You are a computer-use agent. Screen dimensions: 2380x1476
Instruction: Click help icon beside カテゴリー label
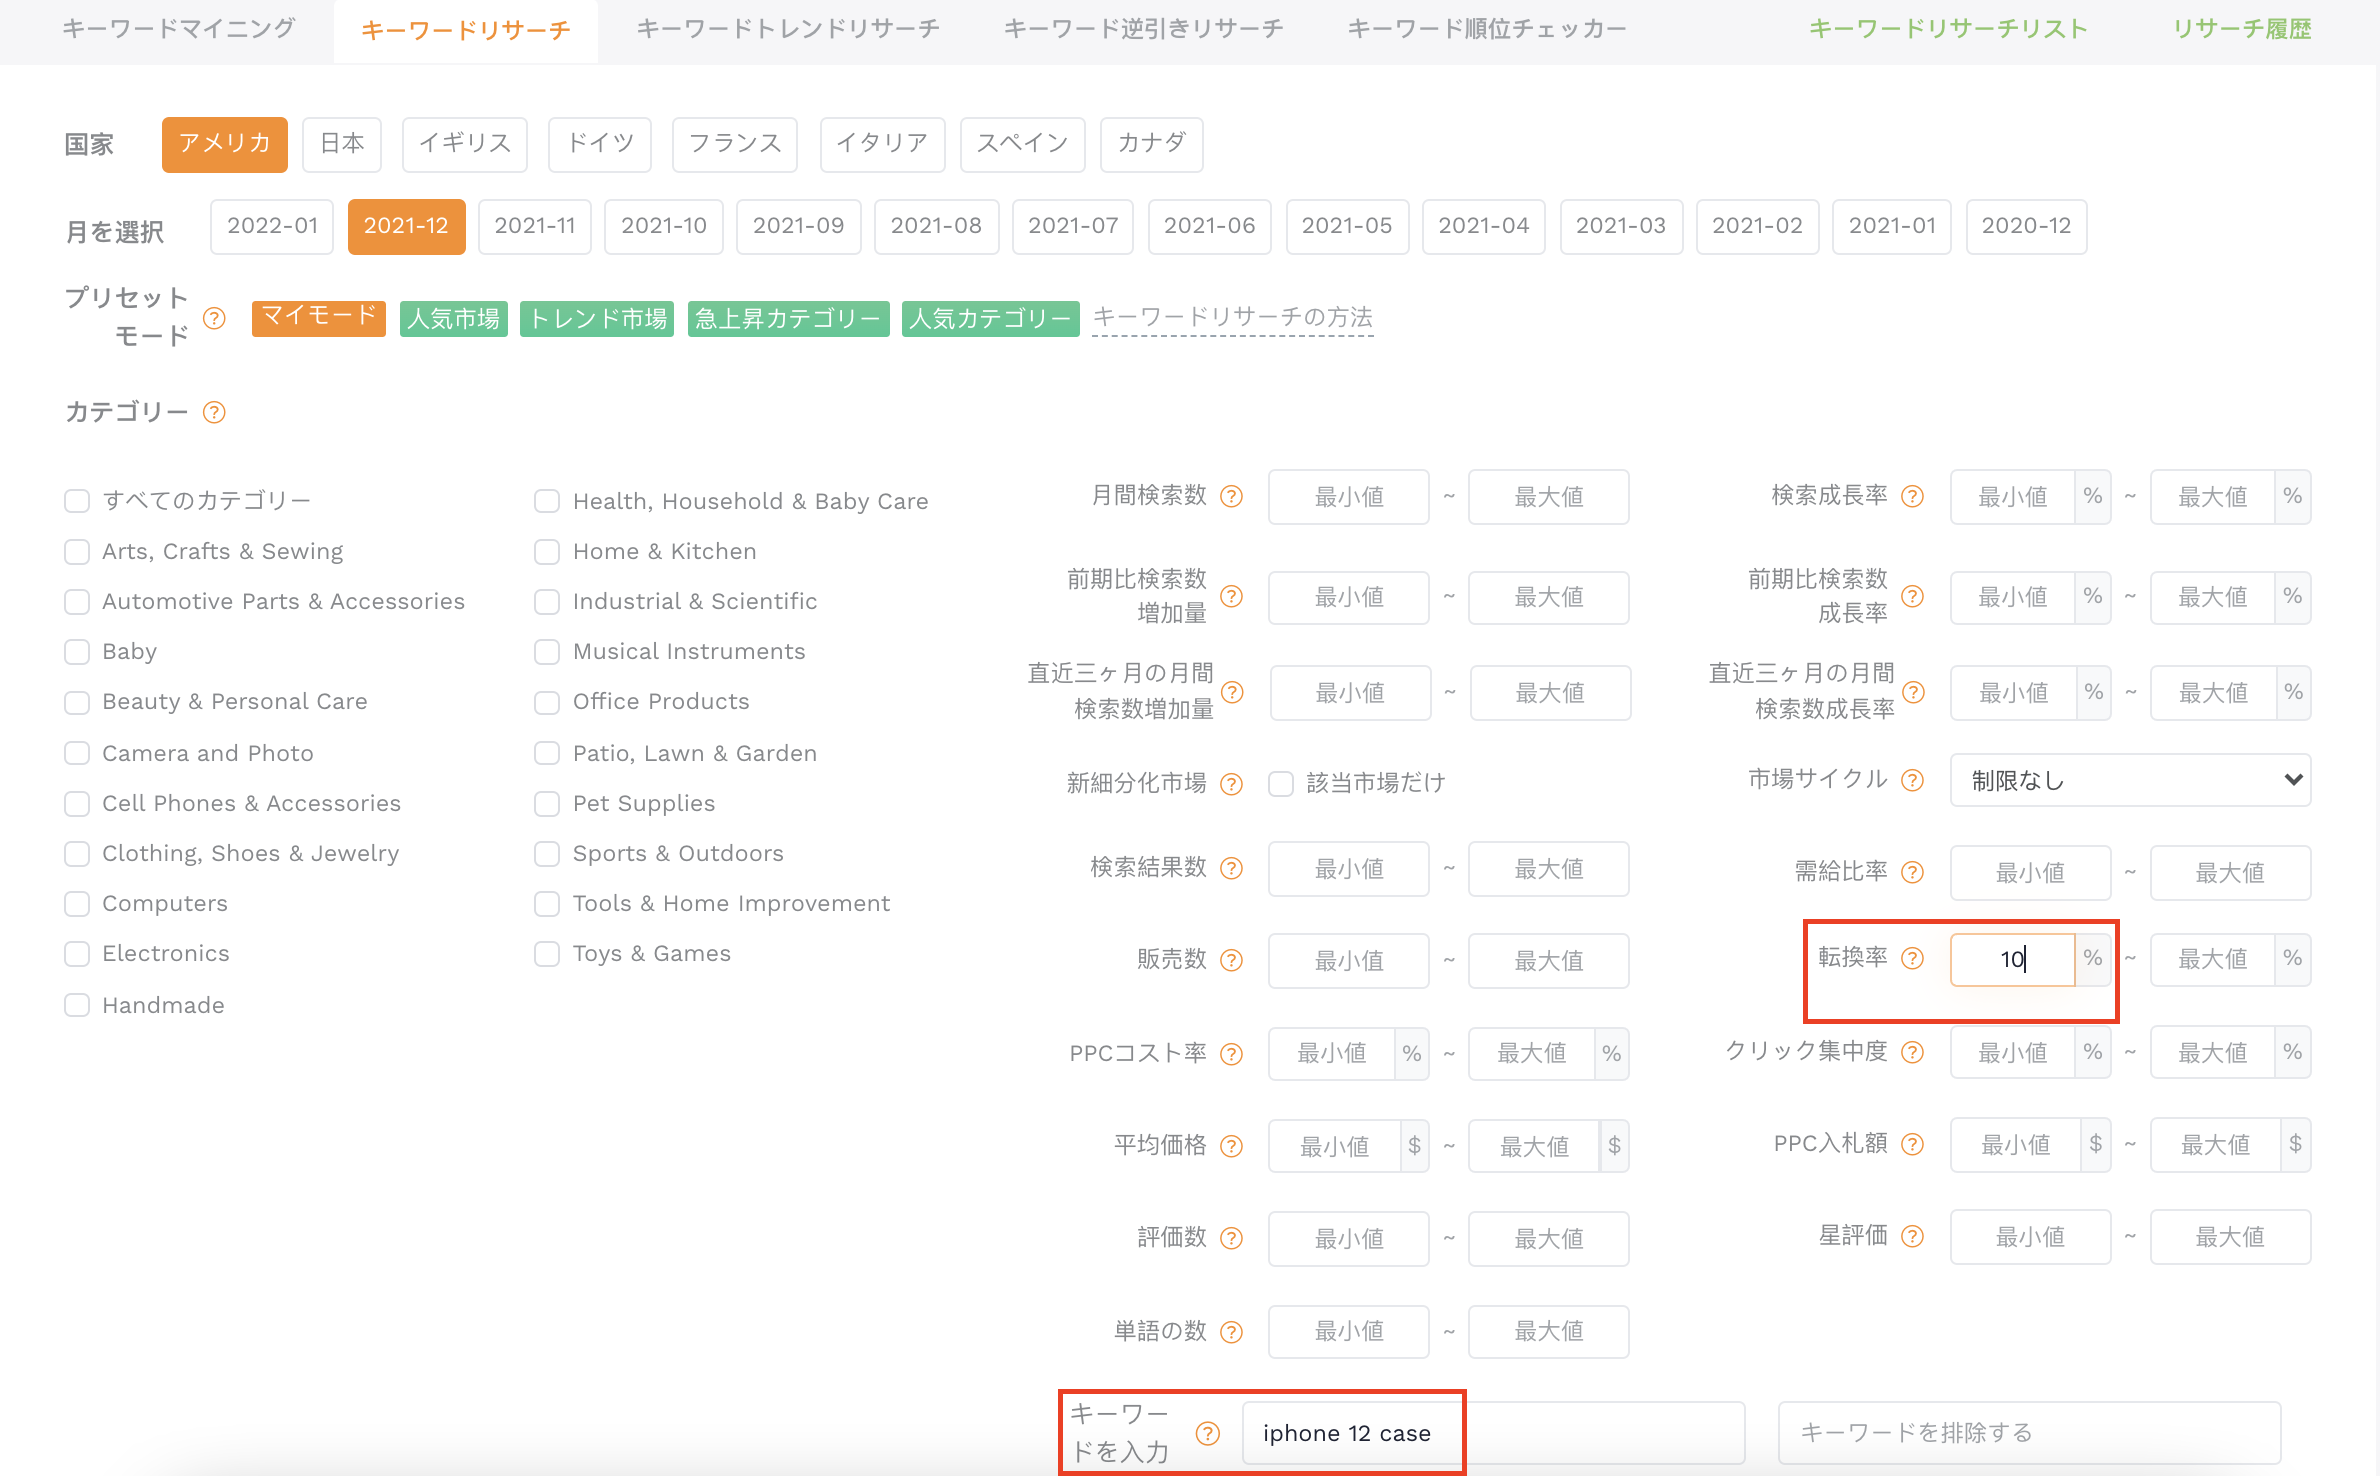tap(214, 412)
